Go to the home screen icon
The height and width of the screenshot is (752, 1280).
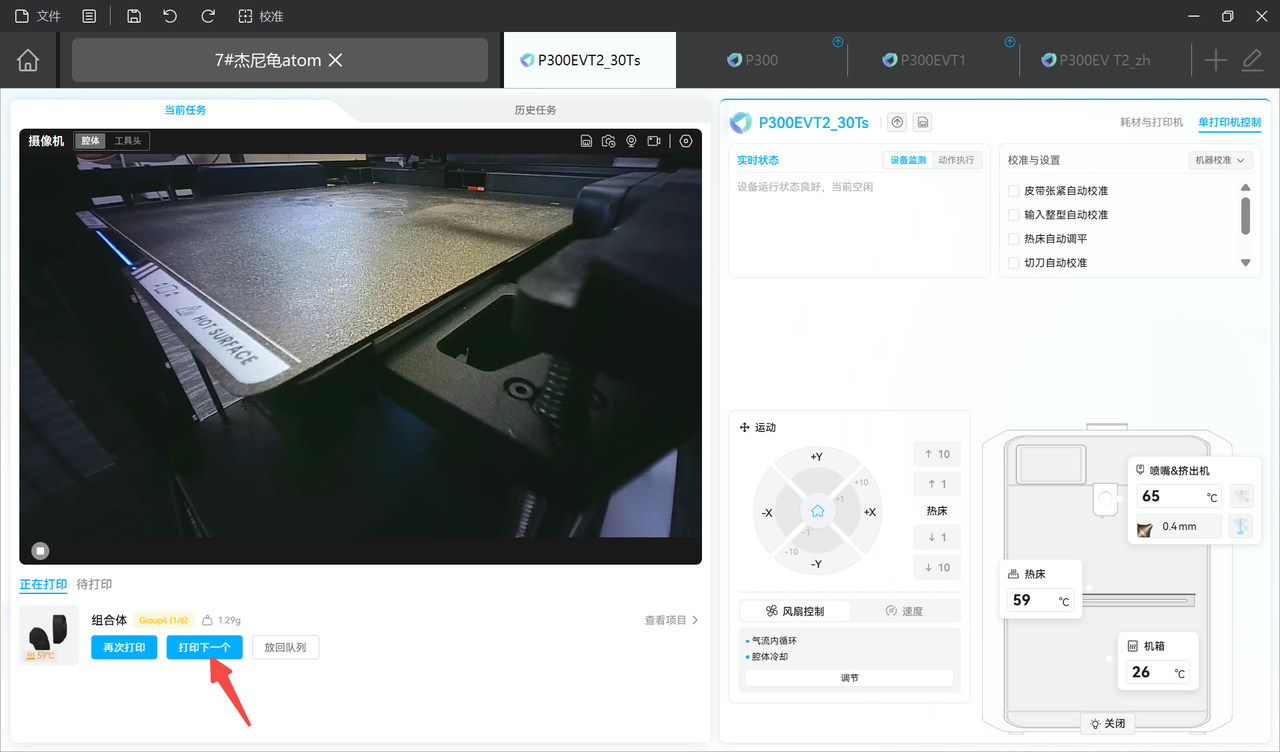(28, 60)
